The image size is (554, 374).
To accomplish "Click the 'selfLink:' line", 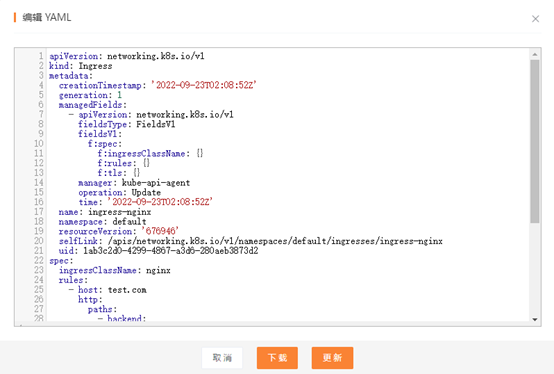I will coord(251,241).
